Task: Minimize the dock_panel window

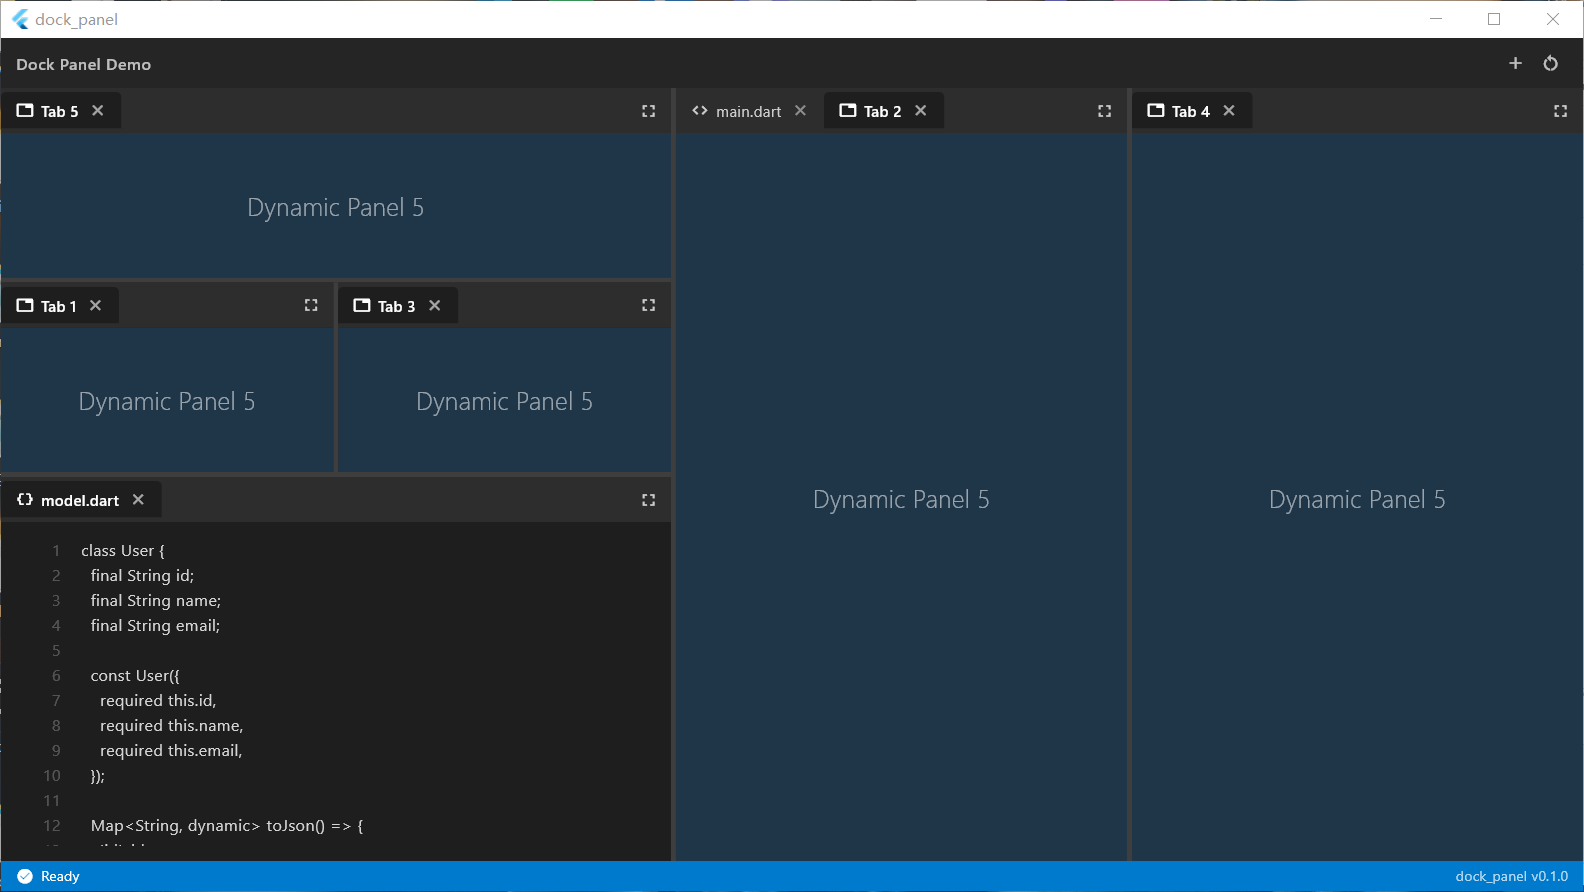Action: coord(1436,19)
